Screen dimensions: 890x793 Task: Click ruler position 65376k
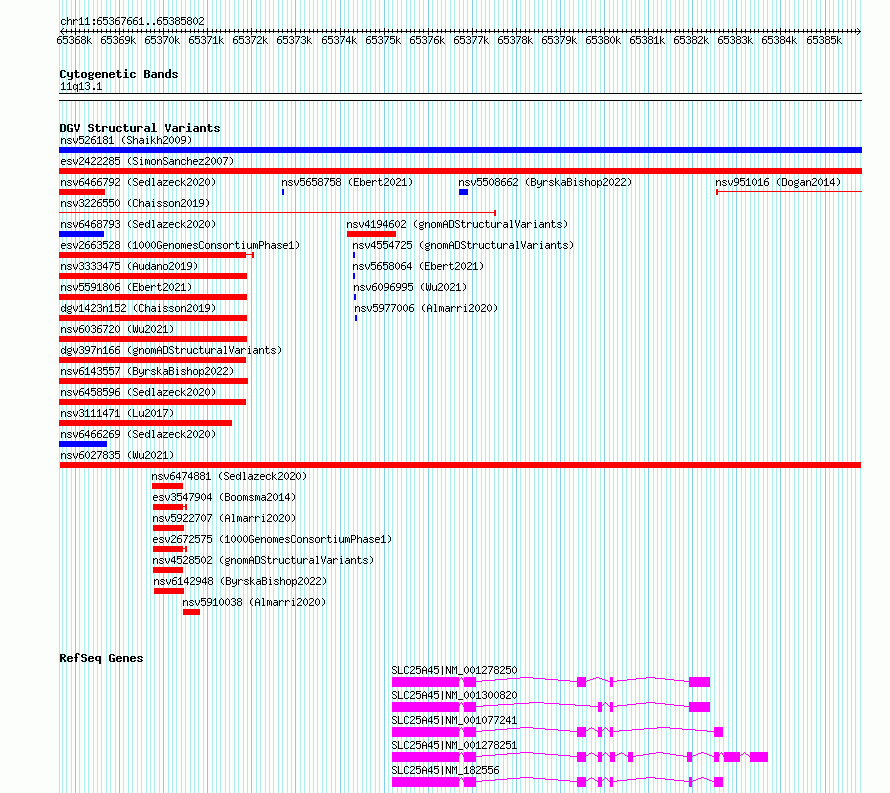coord(427,40)
